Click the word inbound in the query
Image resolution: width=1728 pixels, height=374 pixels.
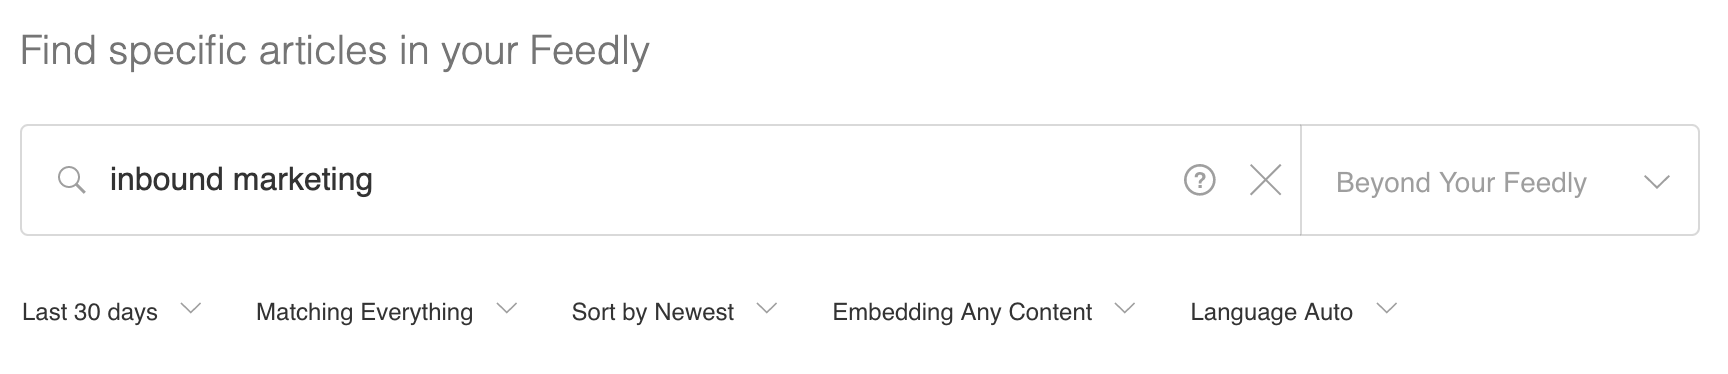pyautogui.click(x=166, y=180)
